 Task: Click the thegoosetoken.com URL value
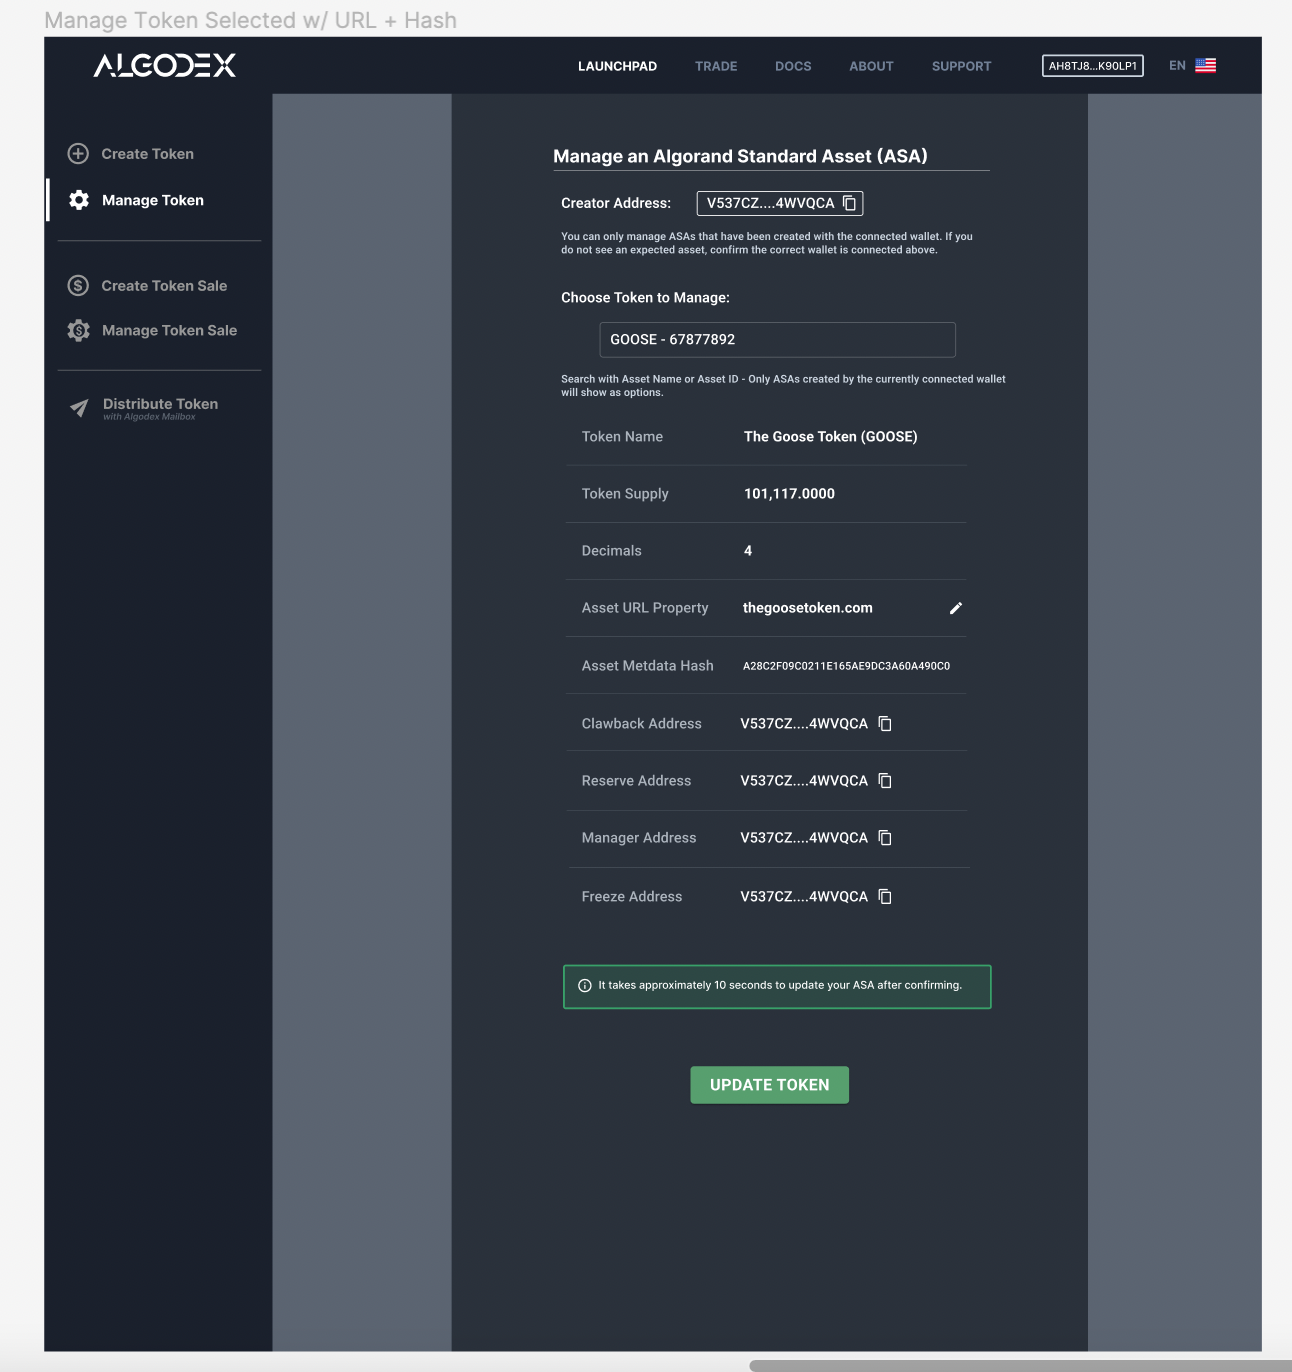point(807,608)
